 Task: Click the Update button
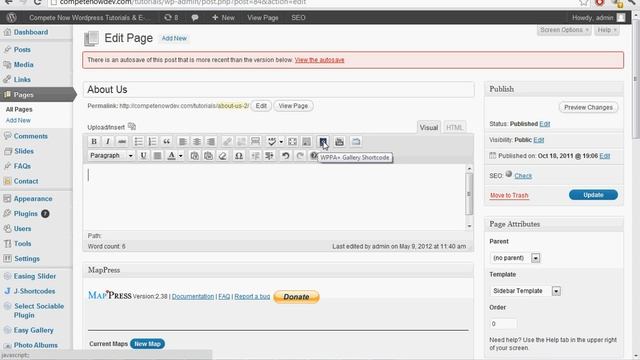click(593, 195)
